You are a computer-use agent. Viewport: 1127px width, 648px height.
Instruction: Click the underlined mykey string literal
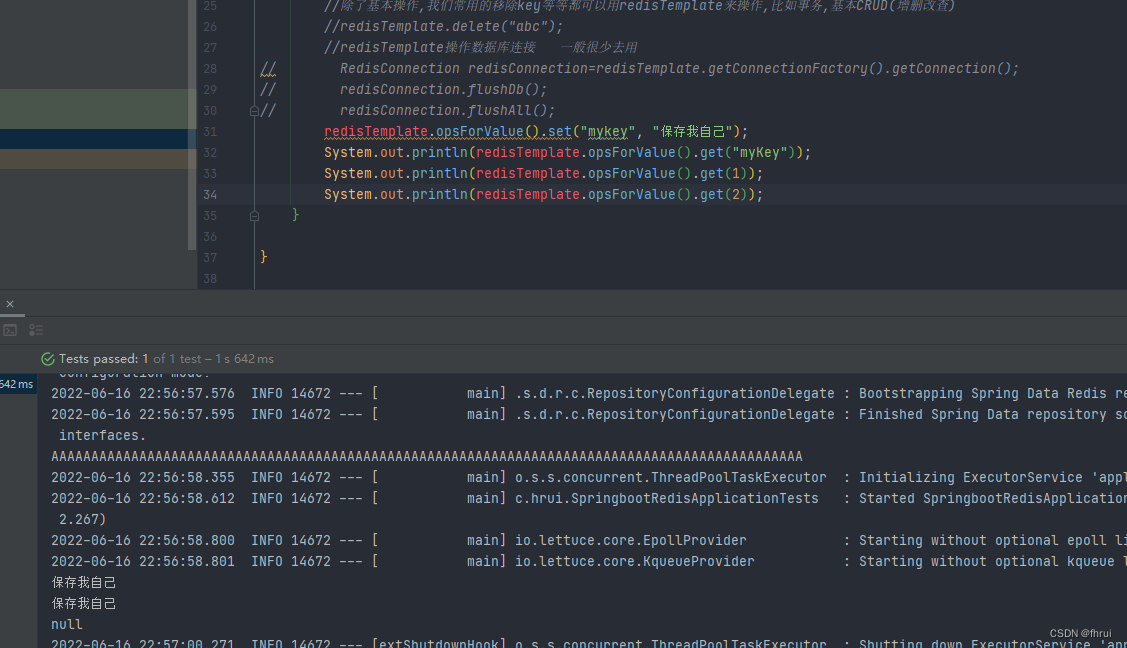click(603, 131)
